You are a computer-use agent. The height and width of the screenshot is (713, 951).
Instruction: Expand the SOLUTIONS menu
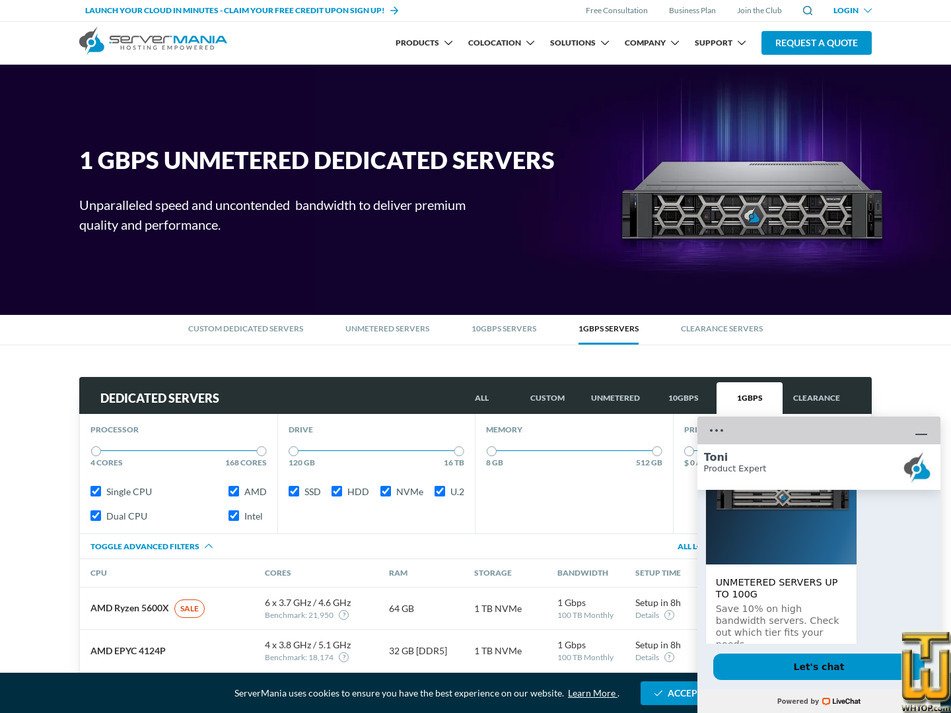574,43
